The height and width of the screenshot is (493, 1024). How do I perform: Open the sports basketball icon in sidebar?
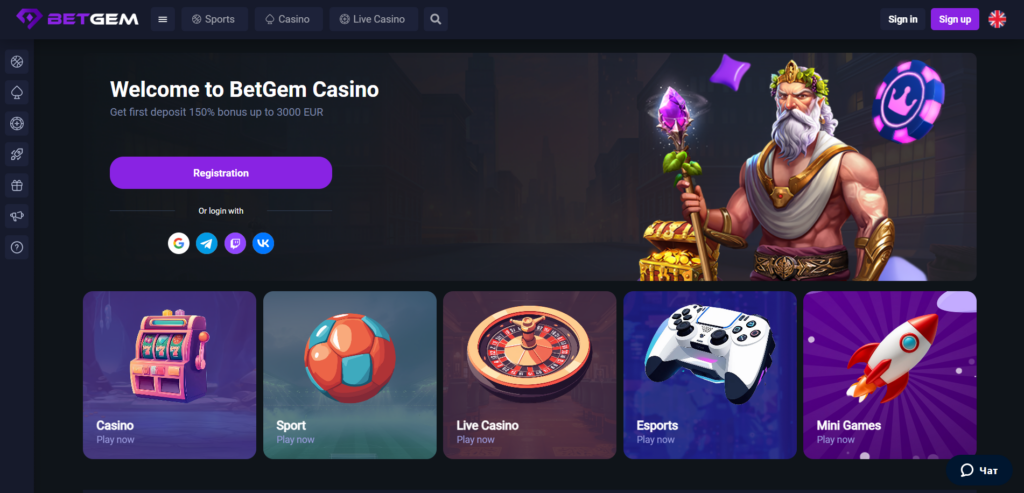[x=16, y=62]
